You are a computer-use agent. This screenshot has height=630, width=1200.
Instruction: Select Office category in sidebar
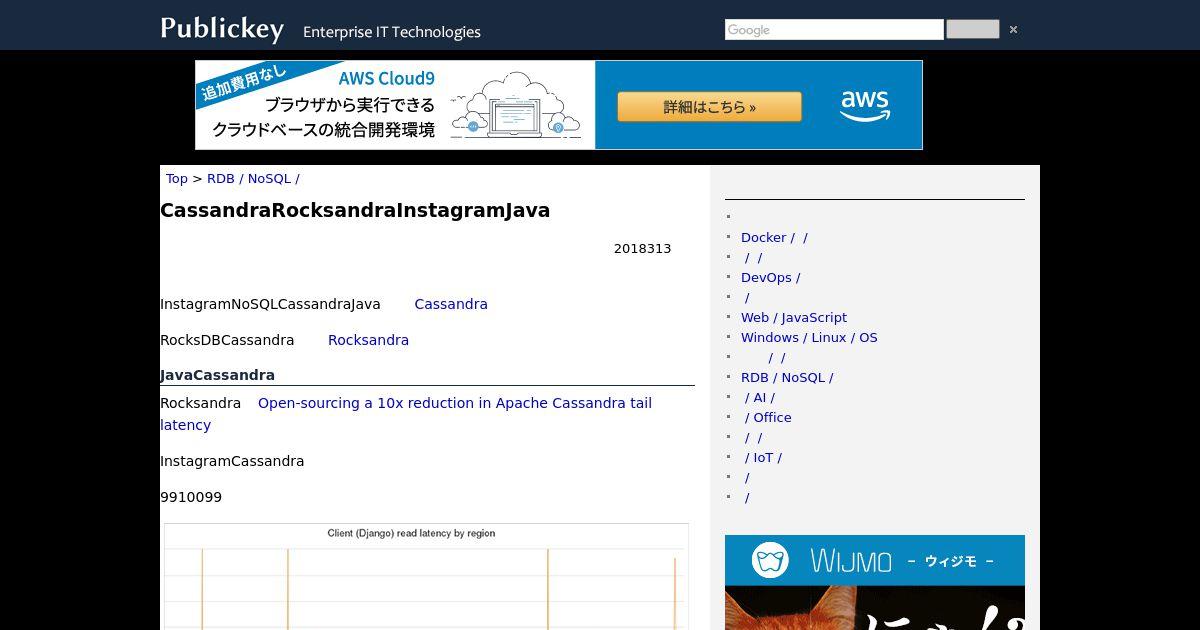[767, 417]
